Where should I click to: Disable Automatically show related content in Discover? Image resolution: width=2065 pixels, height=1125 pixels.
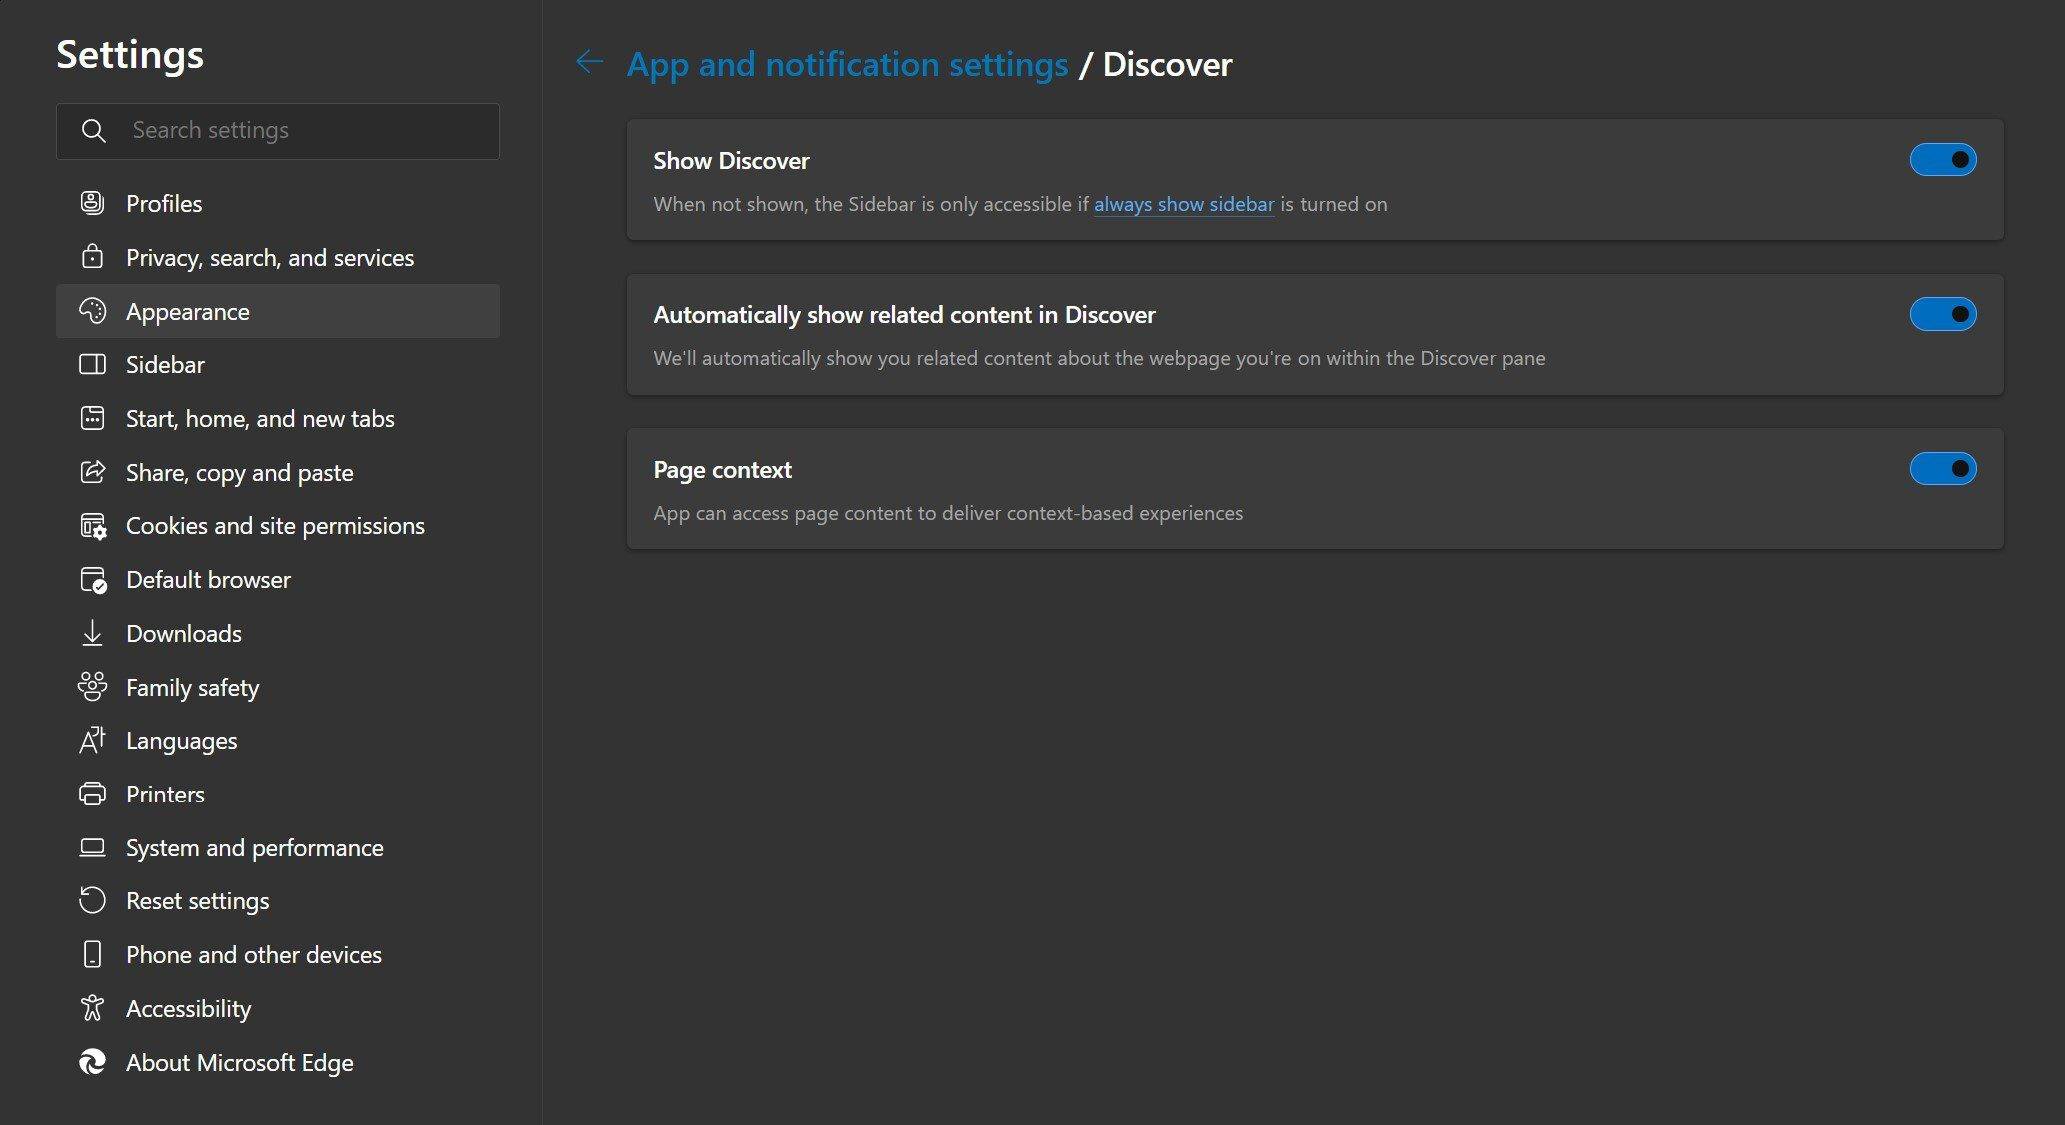[x=1942, y=313]
